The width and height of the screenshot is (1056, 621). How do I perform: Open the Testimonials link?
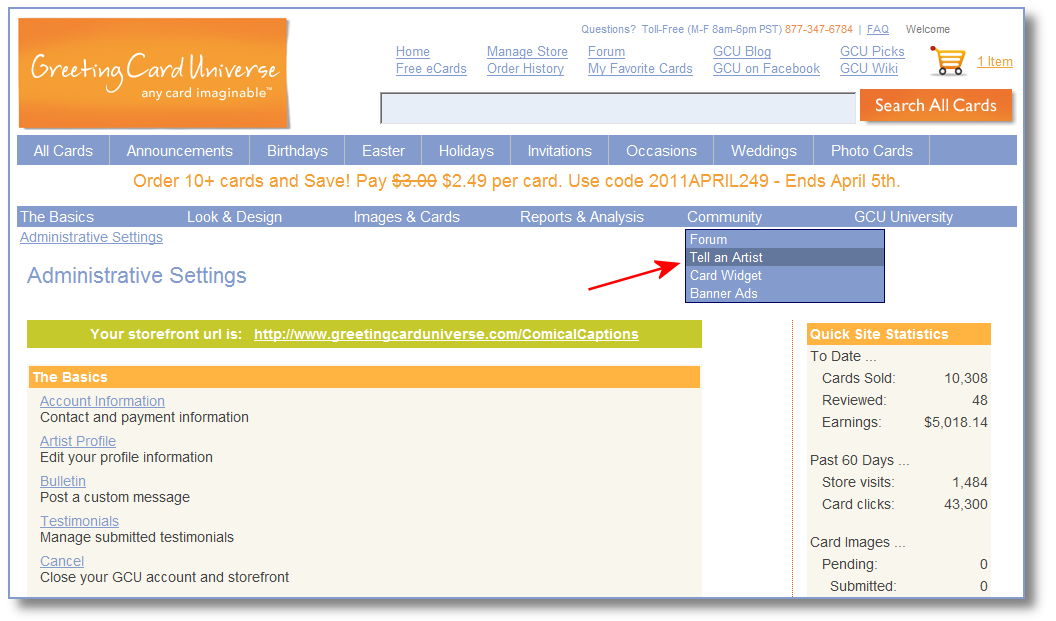click(x=79, y=521)
